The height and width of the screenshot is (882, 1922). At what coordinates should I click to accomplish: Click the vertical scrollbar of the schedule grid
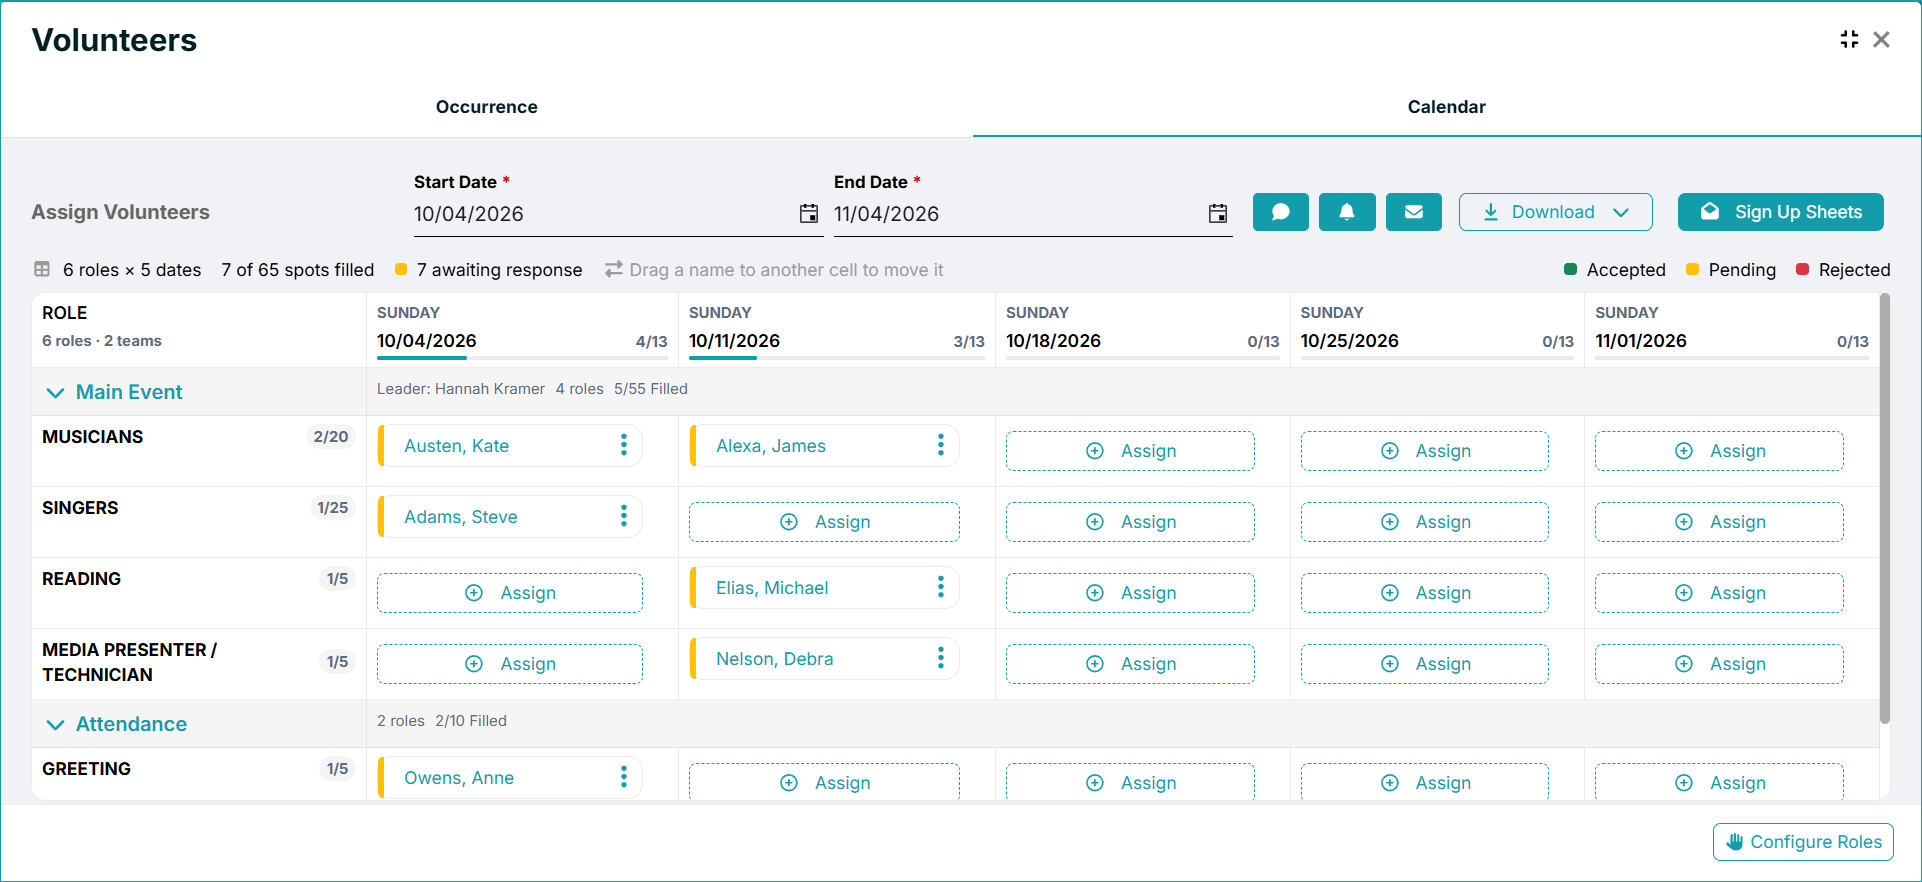click(1885, 508)
